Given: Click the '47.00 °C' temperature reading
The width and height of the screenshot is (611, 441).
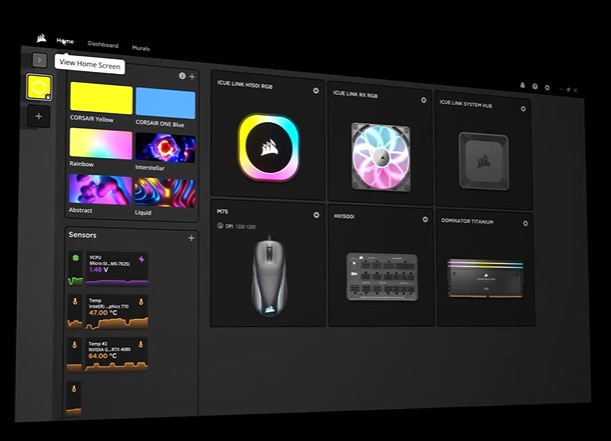Looking at the screenshot, I should pyautogui.click(x=103, y=312).
